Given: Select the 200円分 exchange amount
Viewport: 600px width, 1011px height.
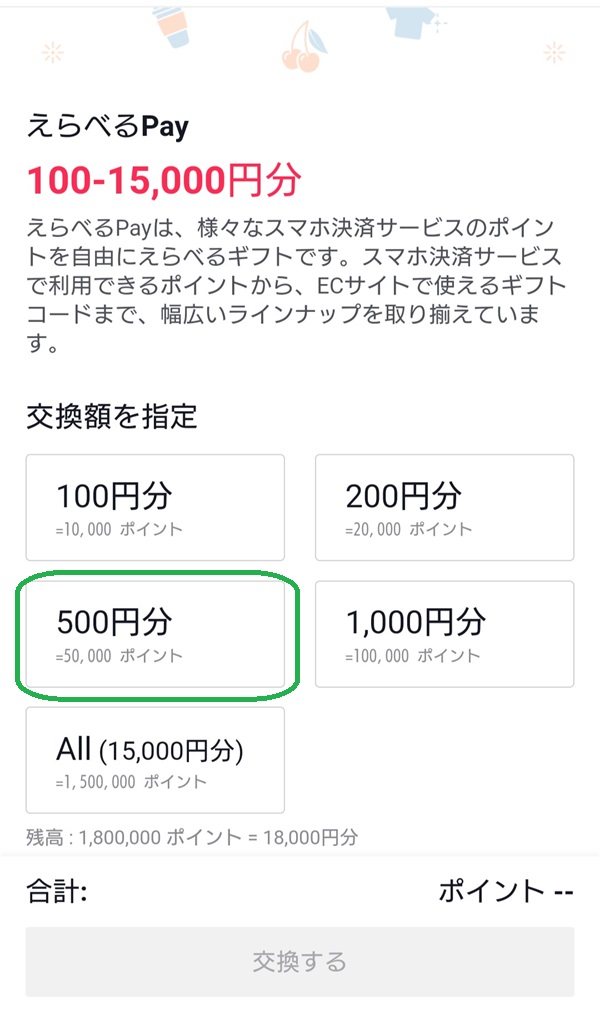Looking at the screenshot, I should click(444, 507).
